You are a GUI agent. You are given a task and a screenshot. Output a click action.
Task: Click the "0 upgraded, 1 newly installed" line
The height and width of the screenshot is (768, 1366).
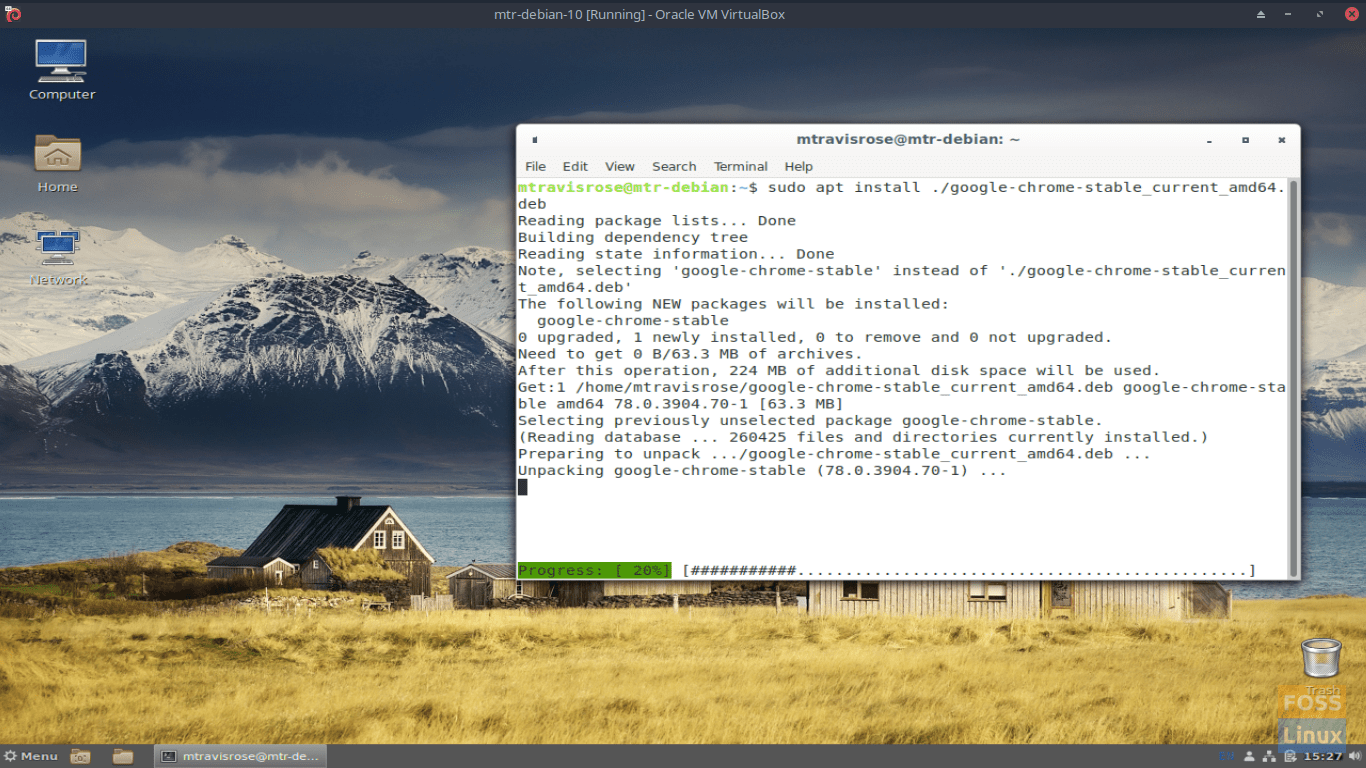(815, 337)
